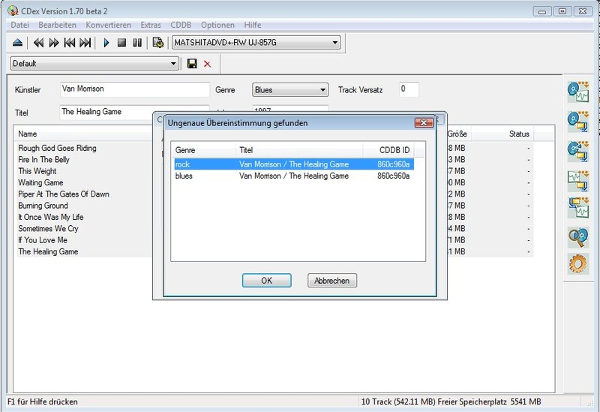
Task: Open the settings icon beside the drive selector
Action: tap(158, 42)
